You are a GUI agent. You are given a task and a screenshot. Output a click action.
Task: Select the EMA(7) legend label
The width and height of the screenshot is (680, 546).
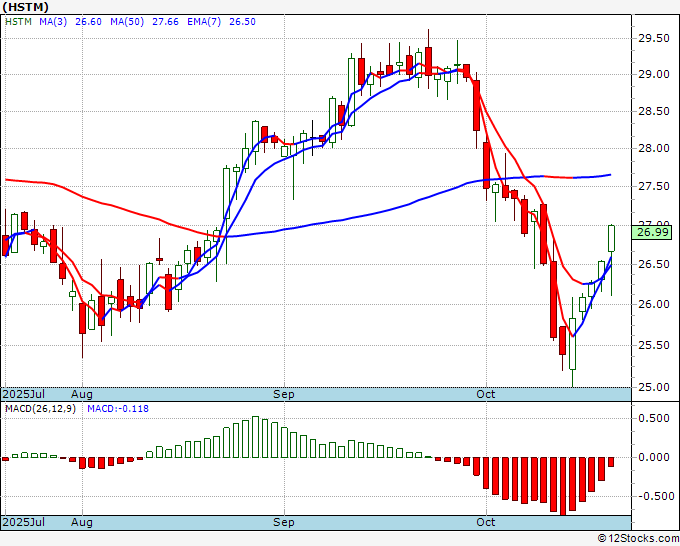coord(204,22)
